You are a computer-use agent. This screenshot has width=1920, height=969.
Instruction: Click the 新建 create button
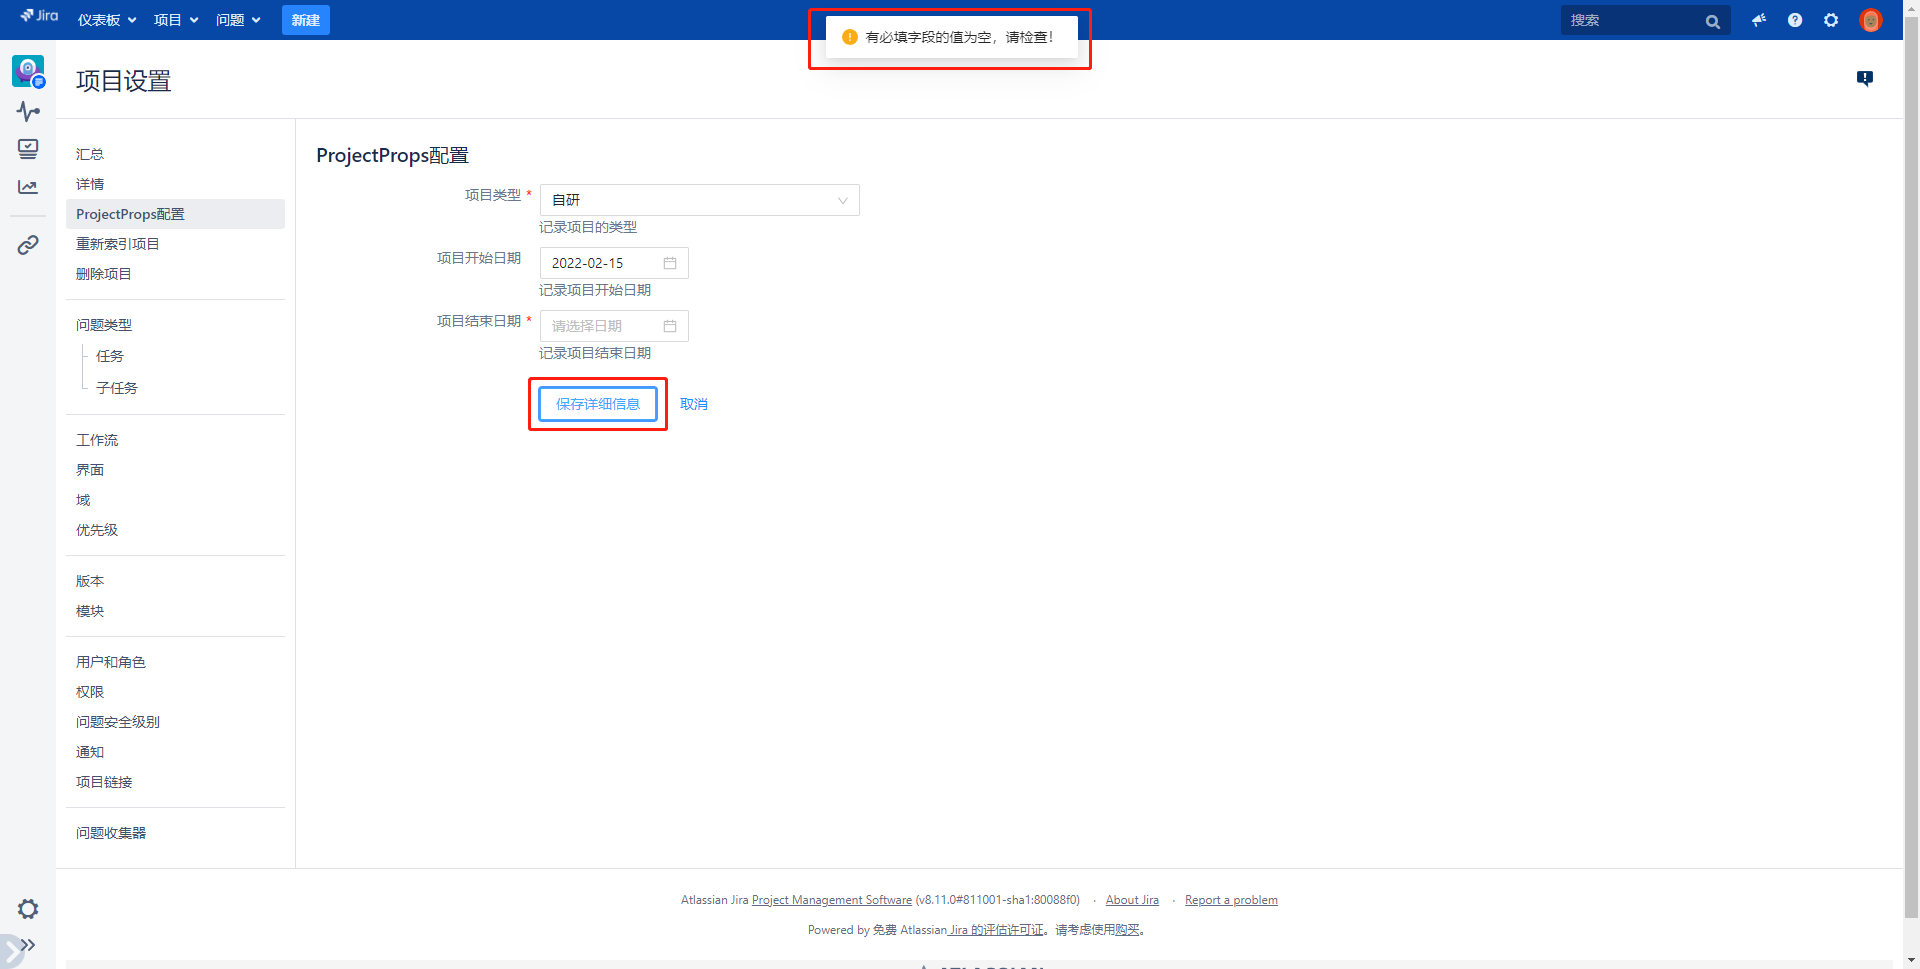coord(306,20)
